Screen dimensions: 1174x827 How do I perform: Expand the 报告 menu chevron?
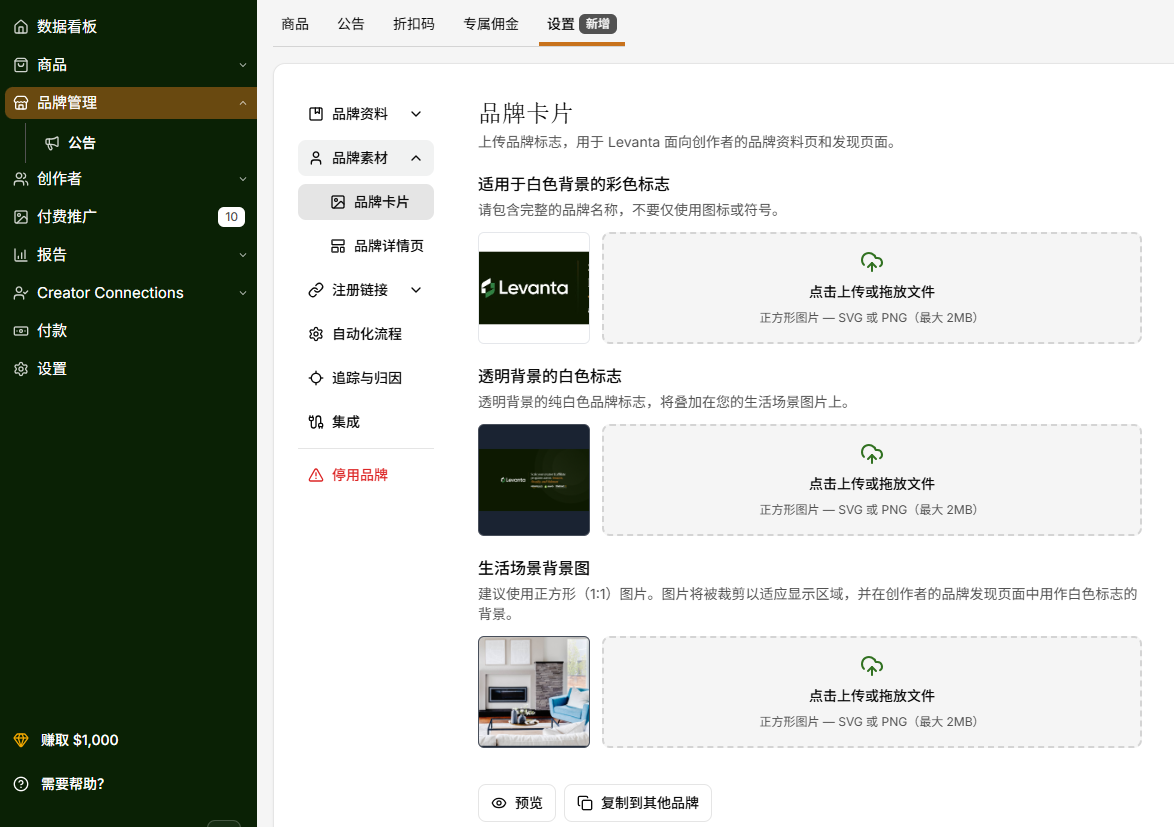tap(243, 255)
